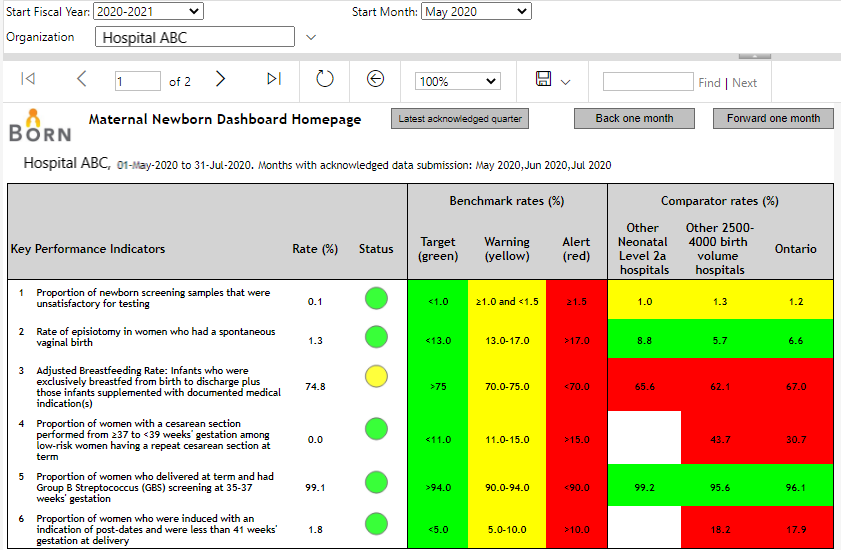
Task: Navigate back to parent report
Action: click(376, 80)
